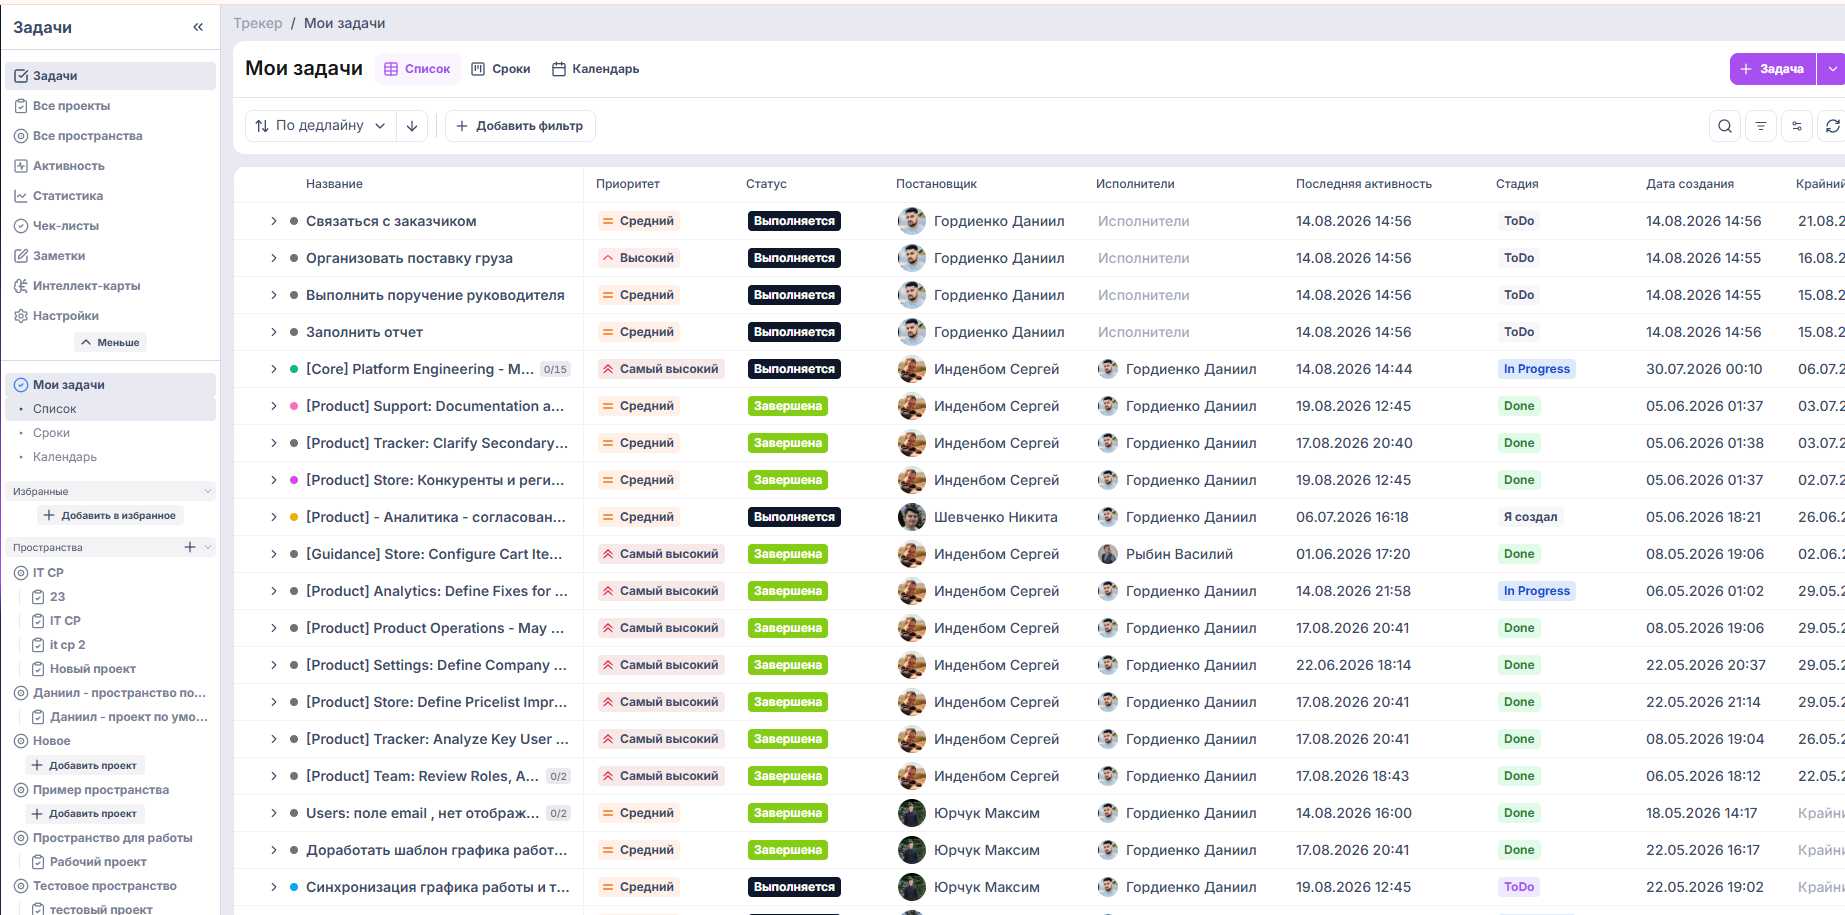Expand the Заполнить отчет task row
This screenshot has height=915, width=1845.
[274, 332]
